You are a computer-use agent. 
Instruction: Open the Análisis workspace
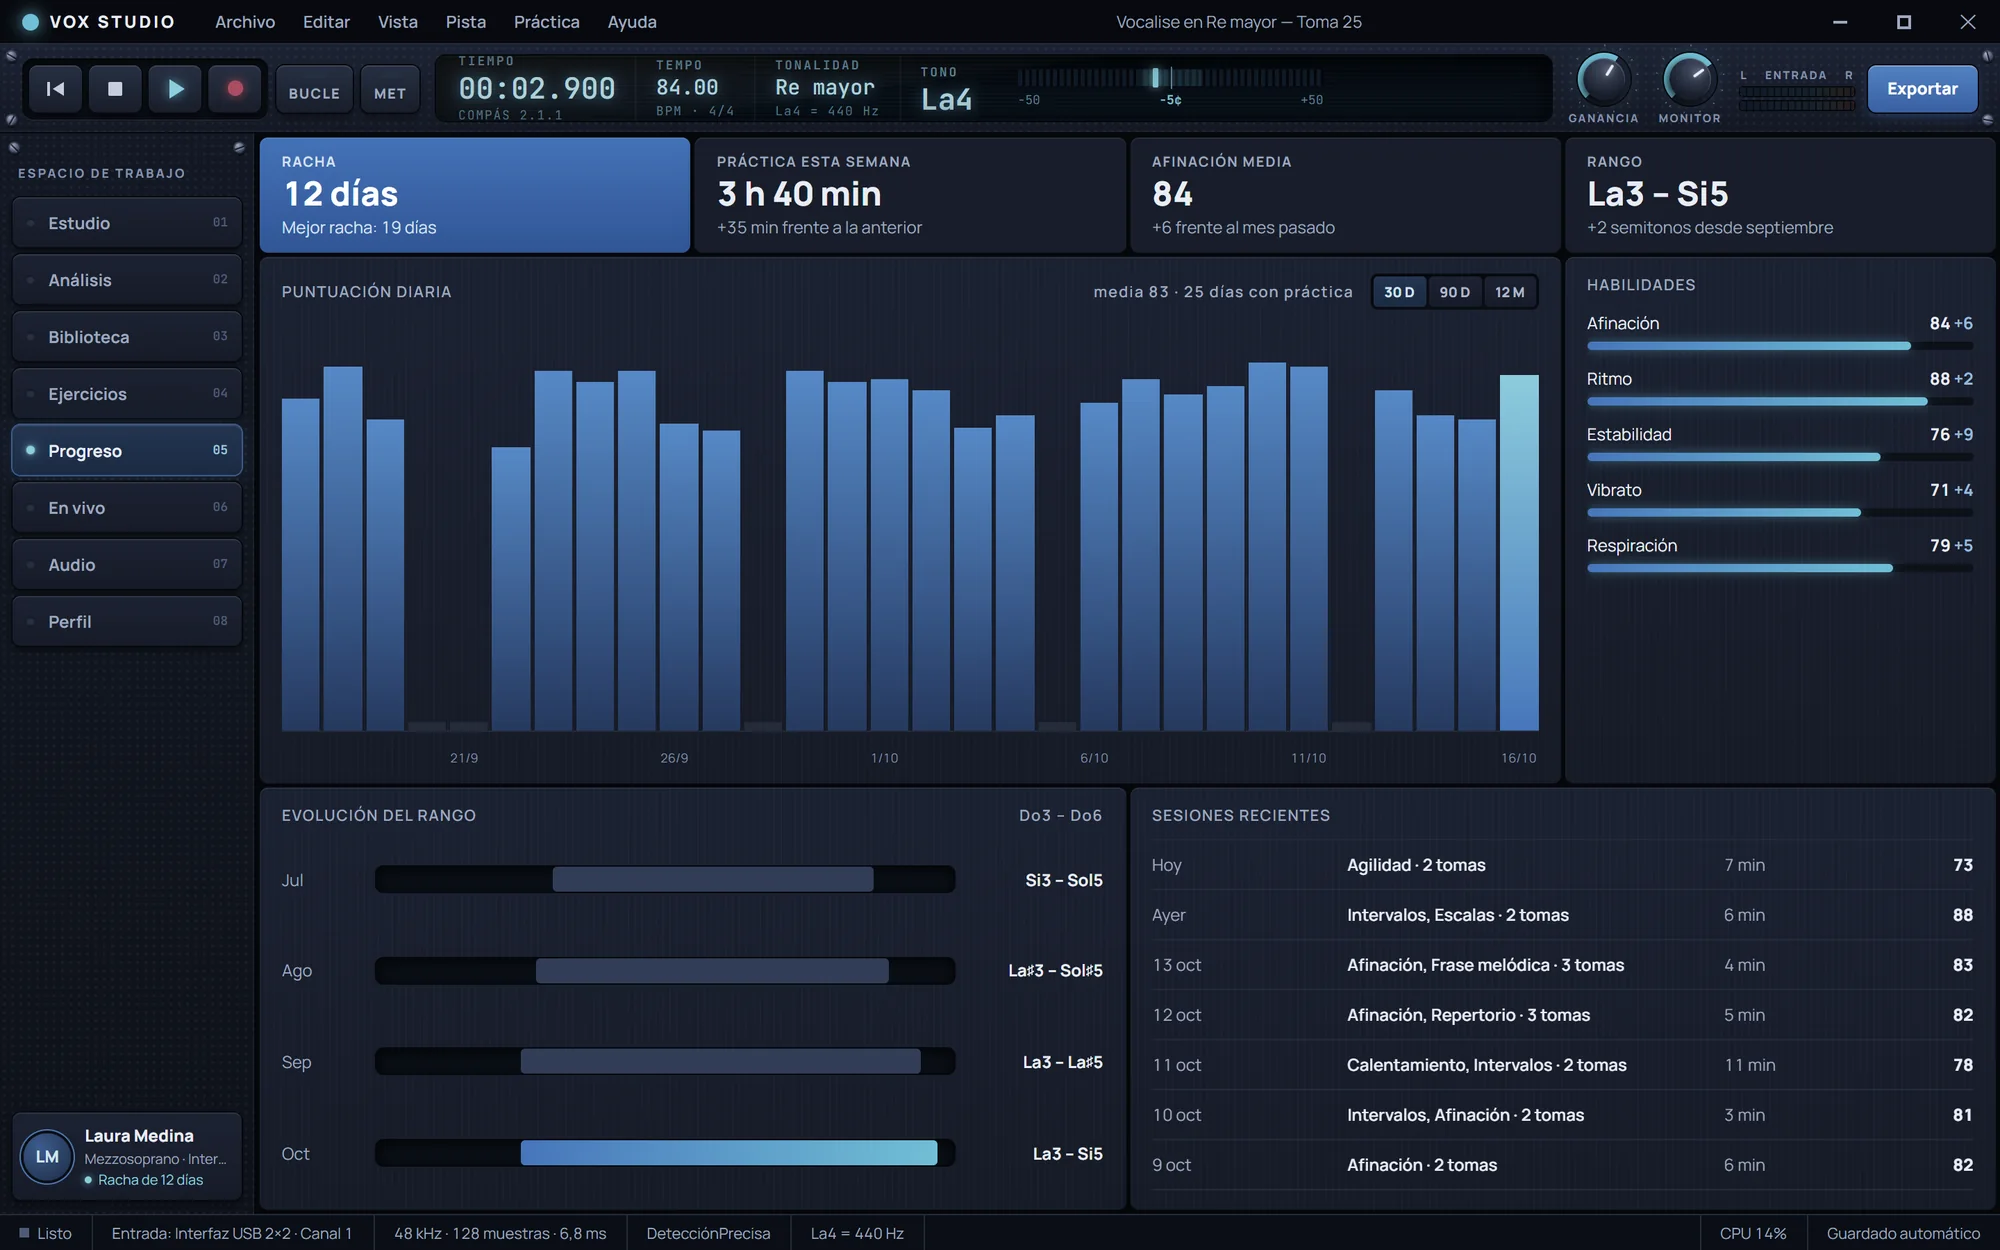pos(127,280)
